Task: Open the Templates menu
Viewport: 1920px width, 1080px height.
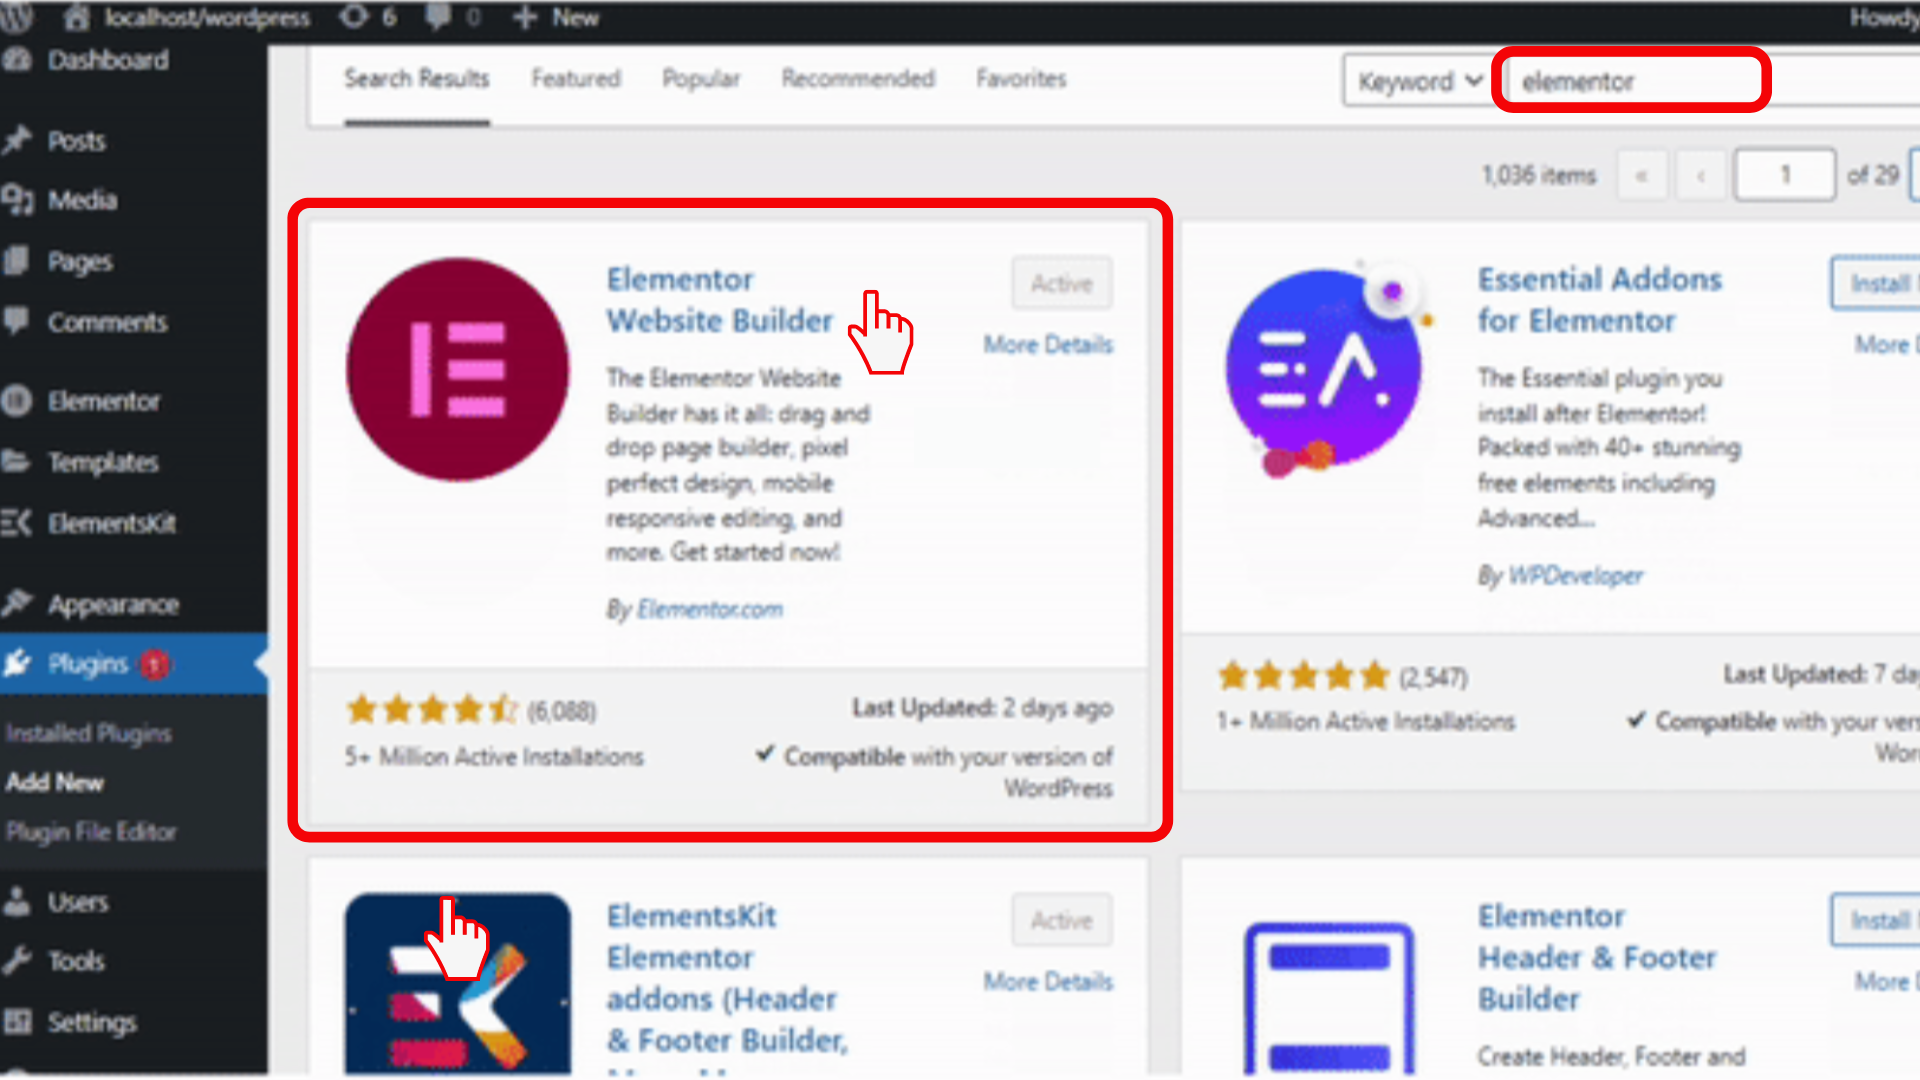Action: point(103,462)
